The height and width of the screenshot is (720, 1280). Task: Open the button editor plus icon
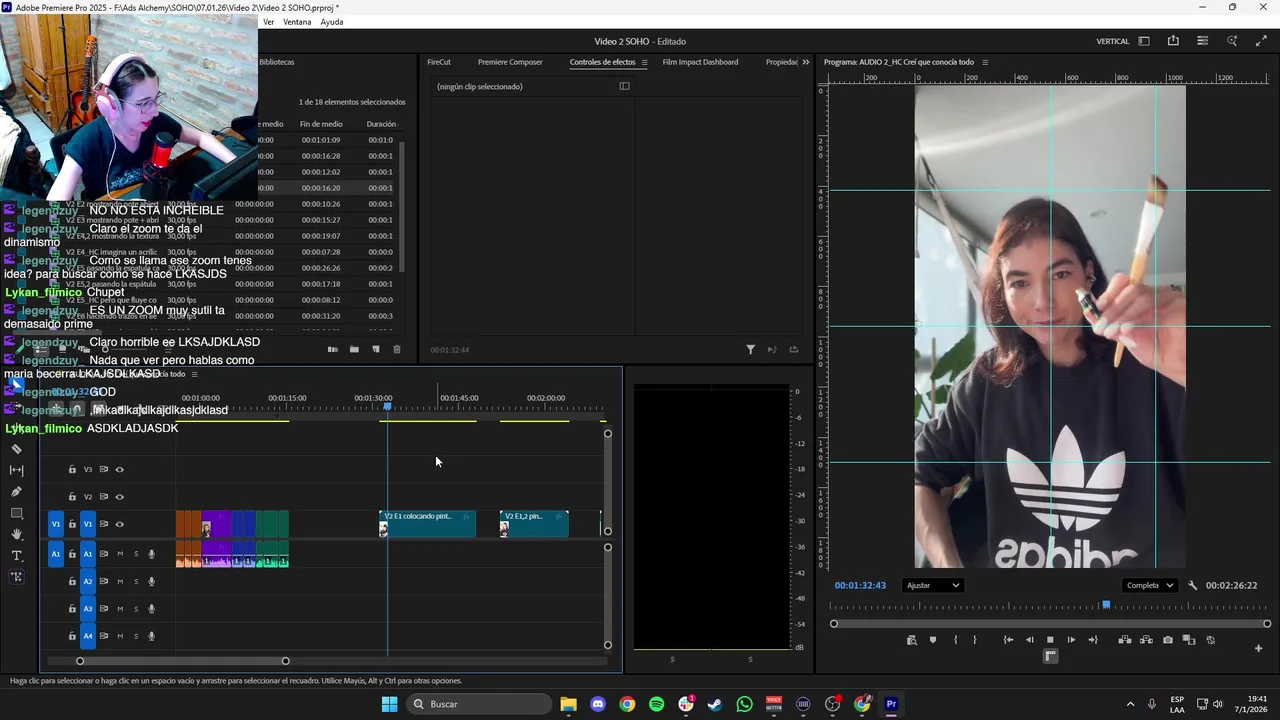point(1258,648)
